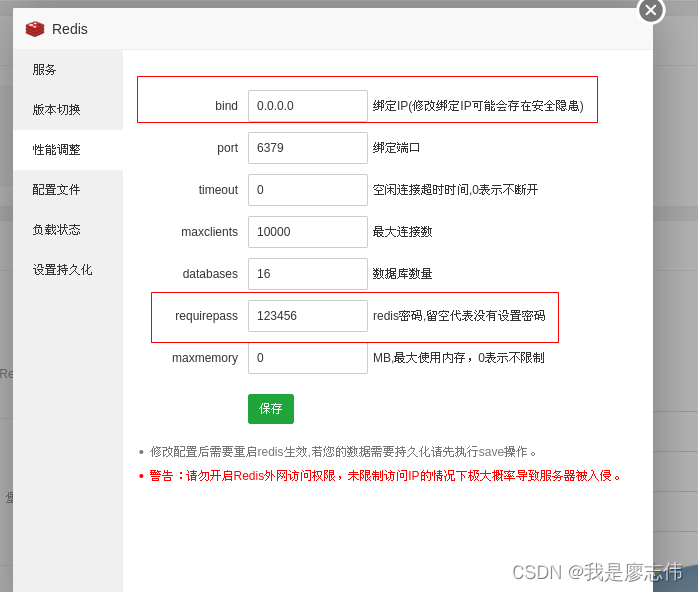Close the Redis dialog with the X button
This screenshot has width=698, height=592.
[651, 10]
